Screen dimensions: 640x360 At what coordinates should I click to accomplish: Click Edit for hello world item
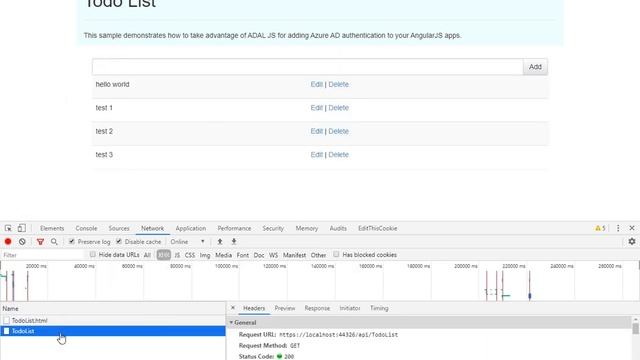point(316,84)
